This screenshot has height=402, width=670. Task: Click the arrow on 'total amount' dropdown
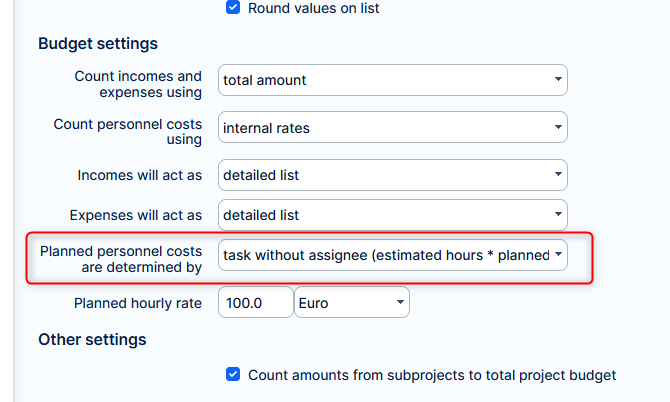pyautogui.click(x=556, y=80)
